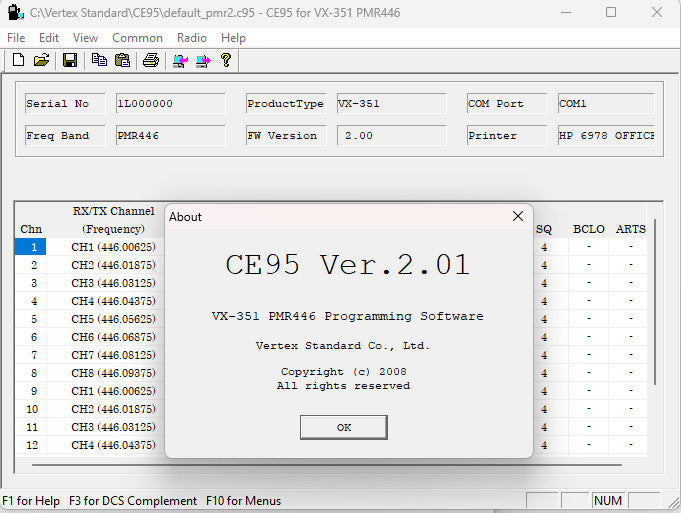
Task: Click CH7 (446.08125) cell
Action: [113, 355]
